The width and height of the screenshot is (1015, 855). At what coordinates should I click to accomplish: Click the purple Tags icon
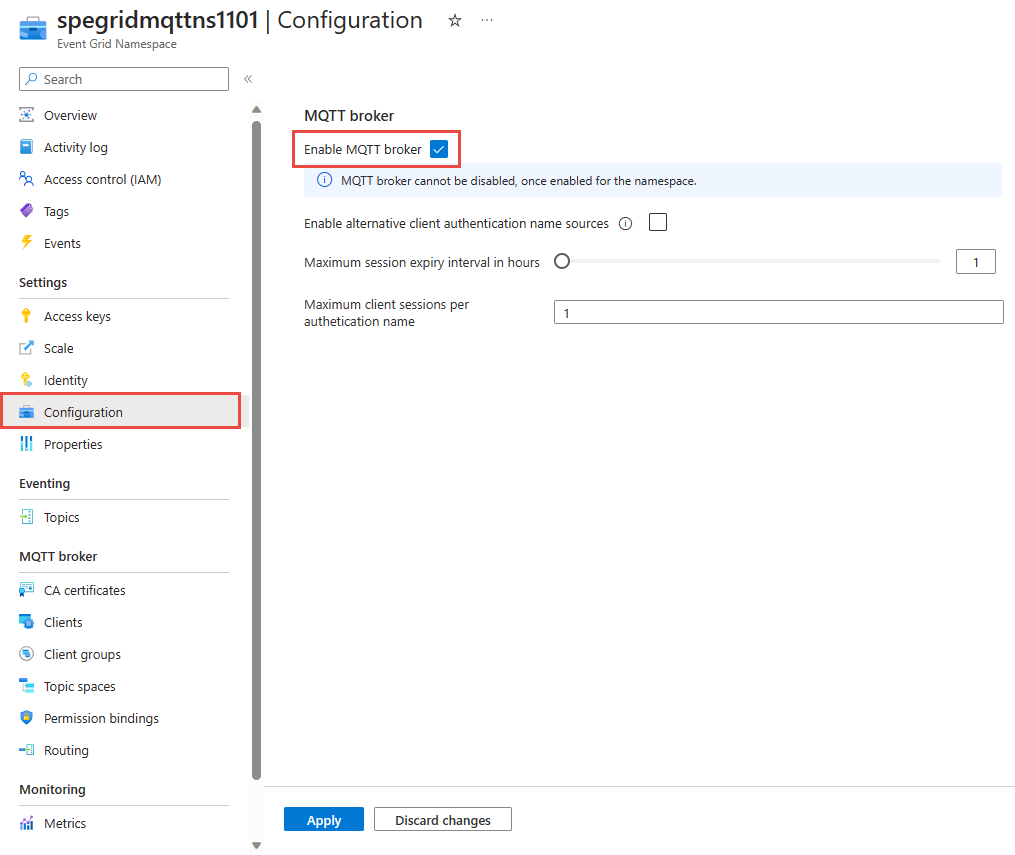click(27, 211)
